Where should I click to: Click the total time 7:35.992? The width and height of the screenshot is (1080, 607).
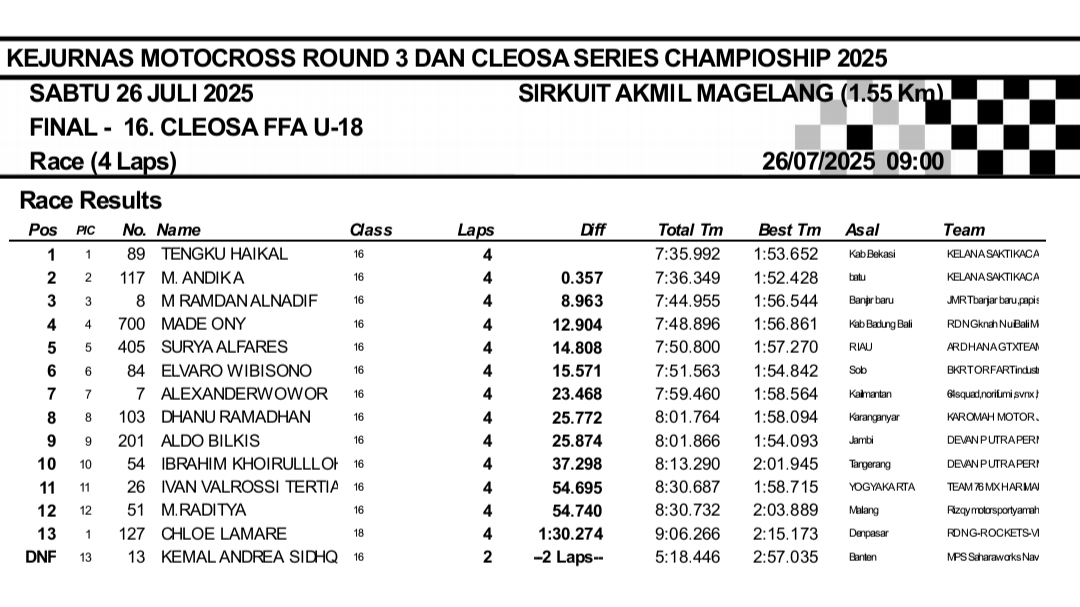688,254
